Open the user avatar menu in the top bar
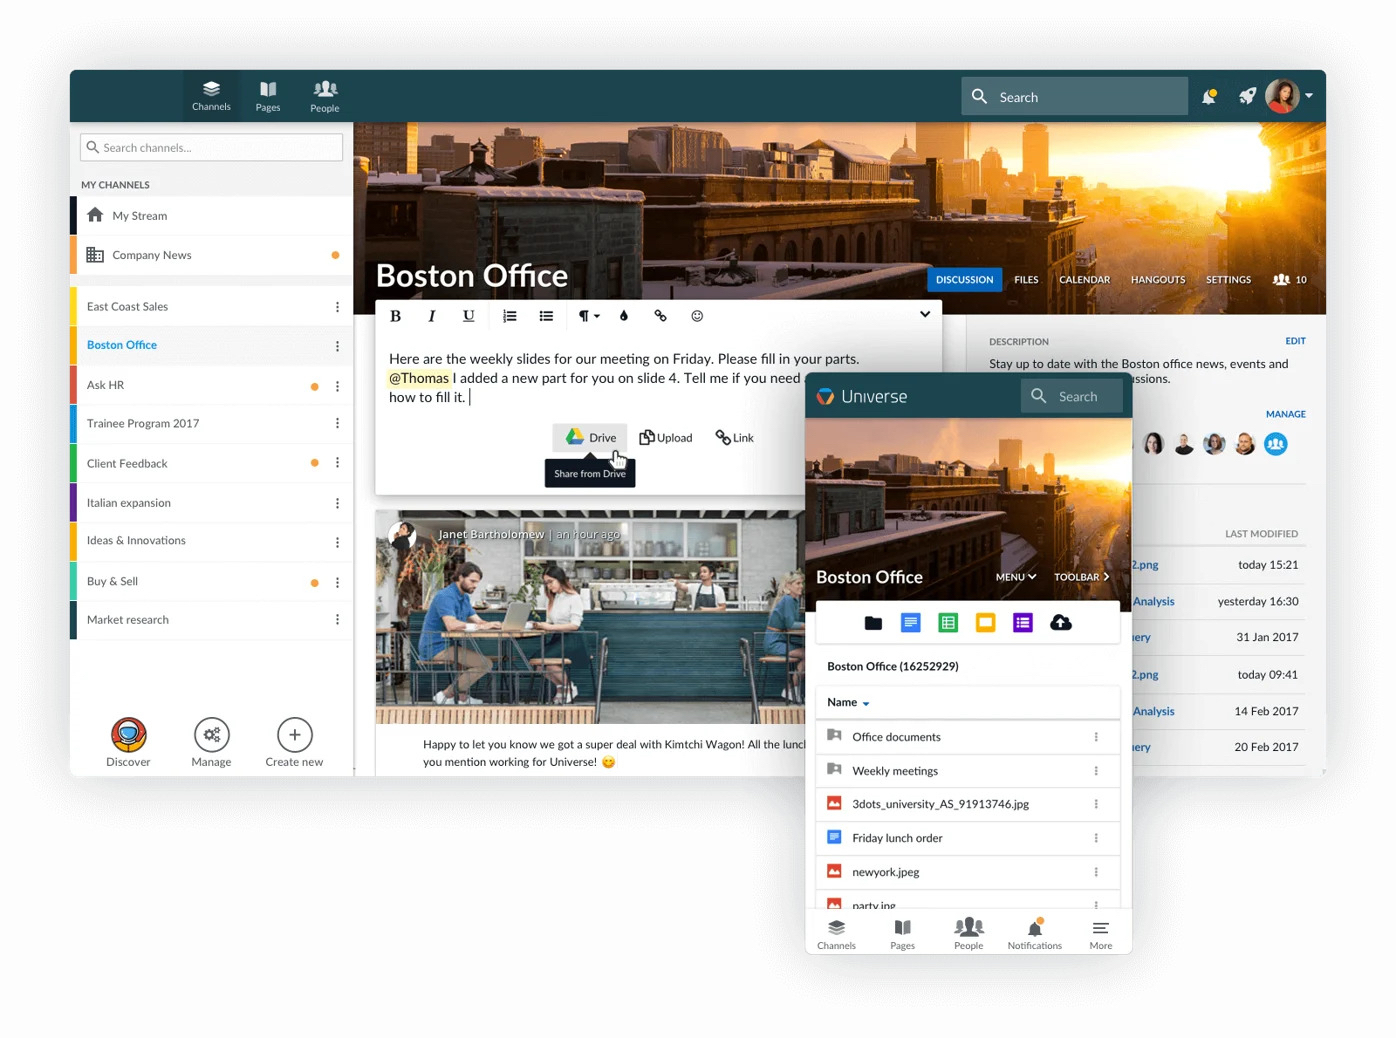The height and width of the screenshot is (1038, 1396). coord(1288,96)
